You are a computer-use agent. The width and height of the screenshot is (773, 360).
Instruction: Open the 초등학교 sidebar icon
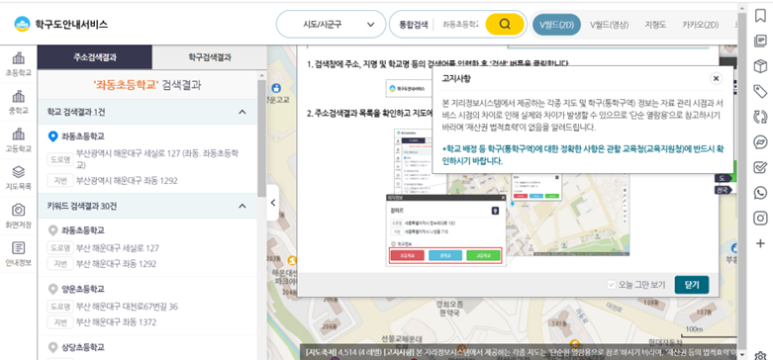point(18,64)
